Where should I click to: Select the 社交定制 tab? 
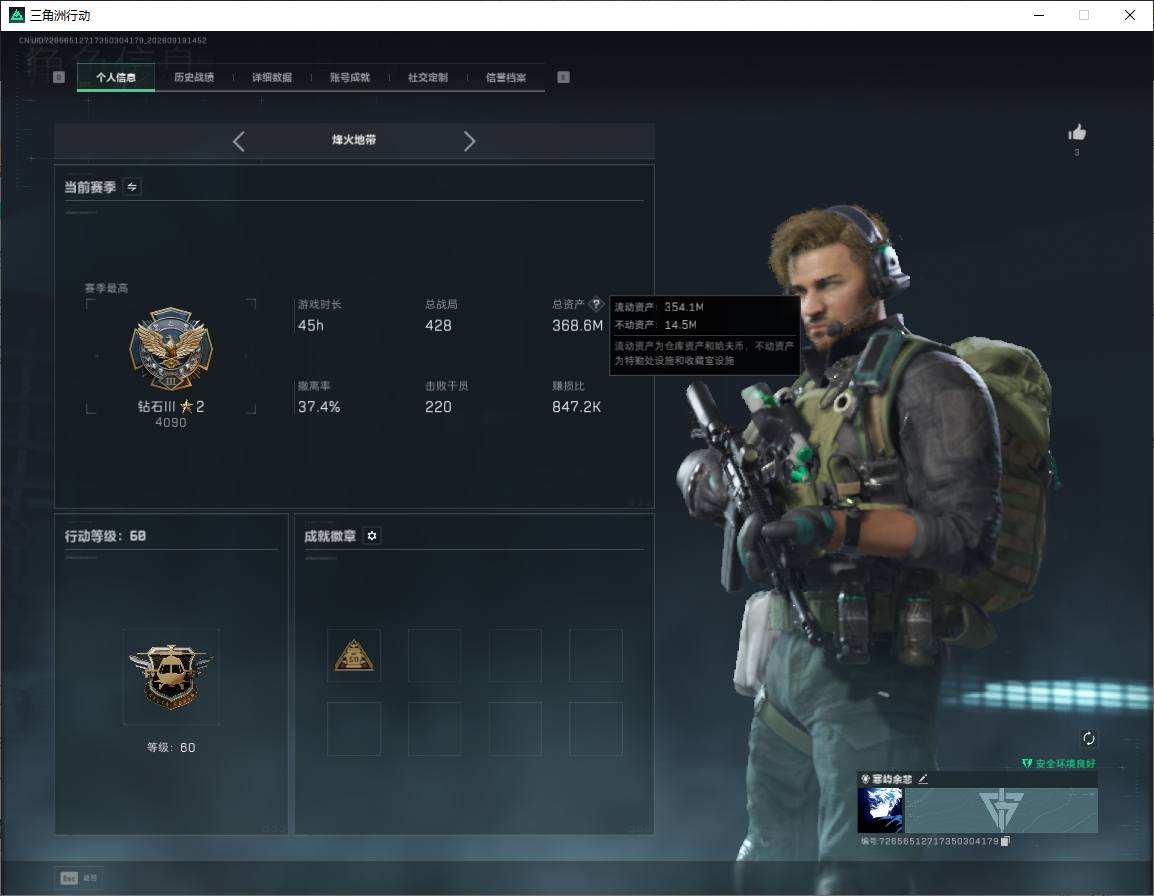tap(428, 77)
